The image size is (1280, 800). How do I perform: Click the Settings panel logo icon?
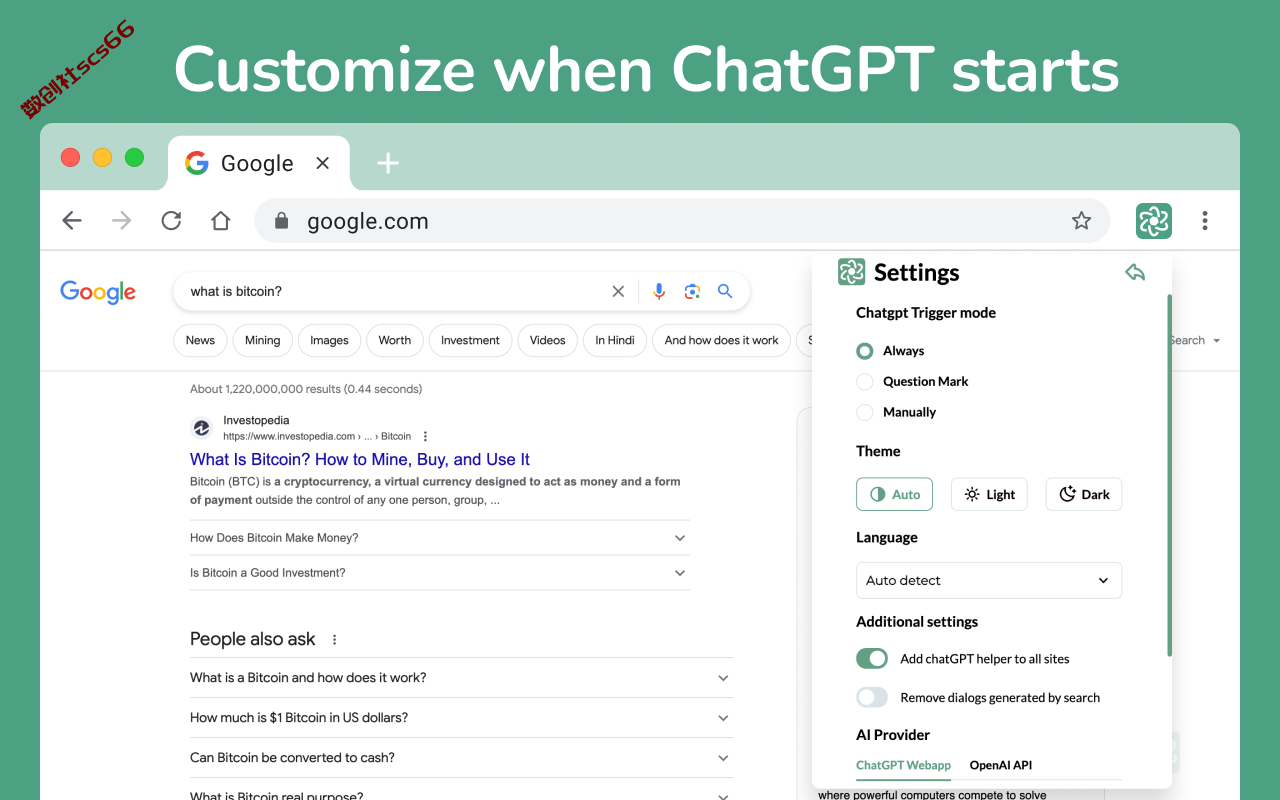tap(851, 272)
